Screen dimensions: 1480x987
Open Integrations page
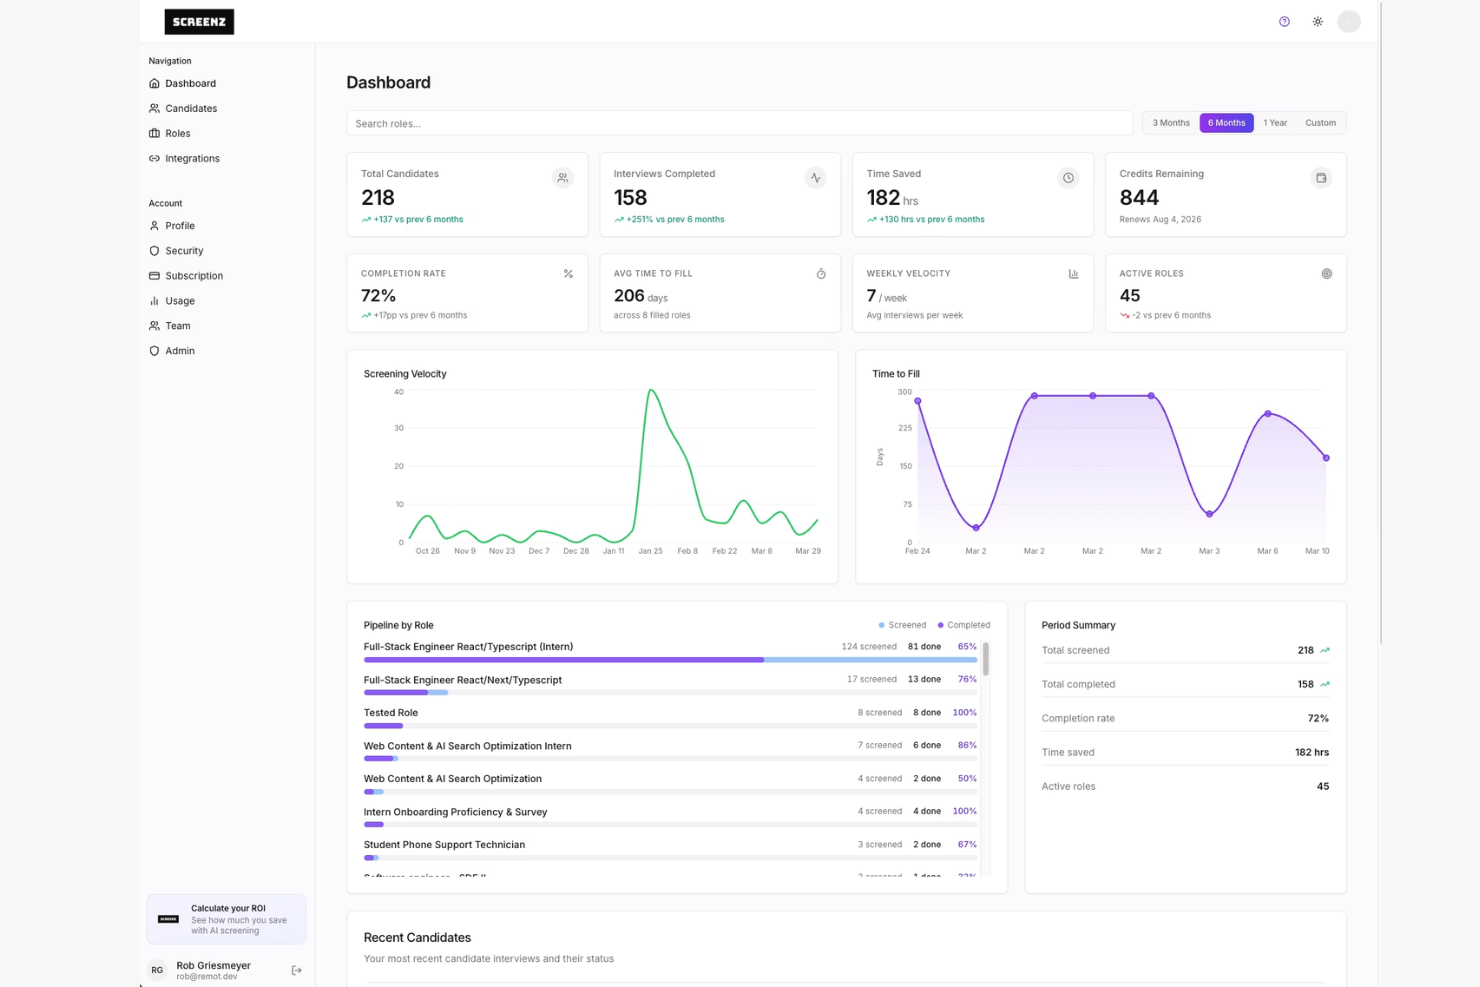click(x=192, y=159)
